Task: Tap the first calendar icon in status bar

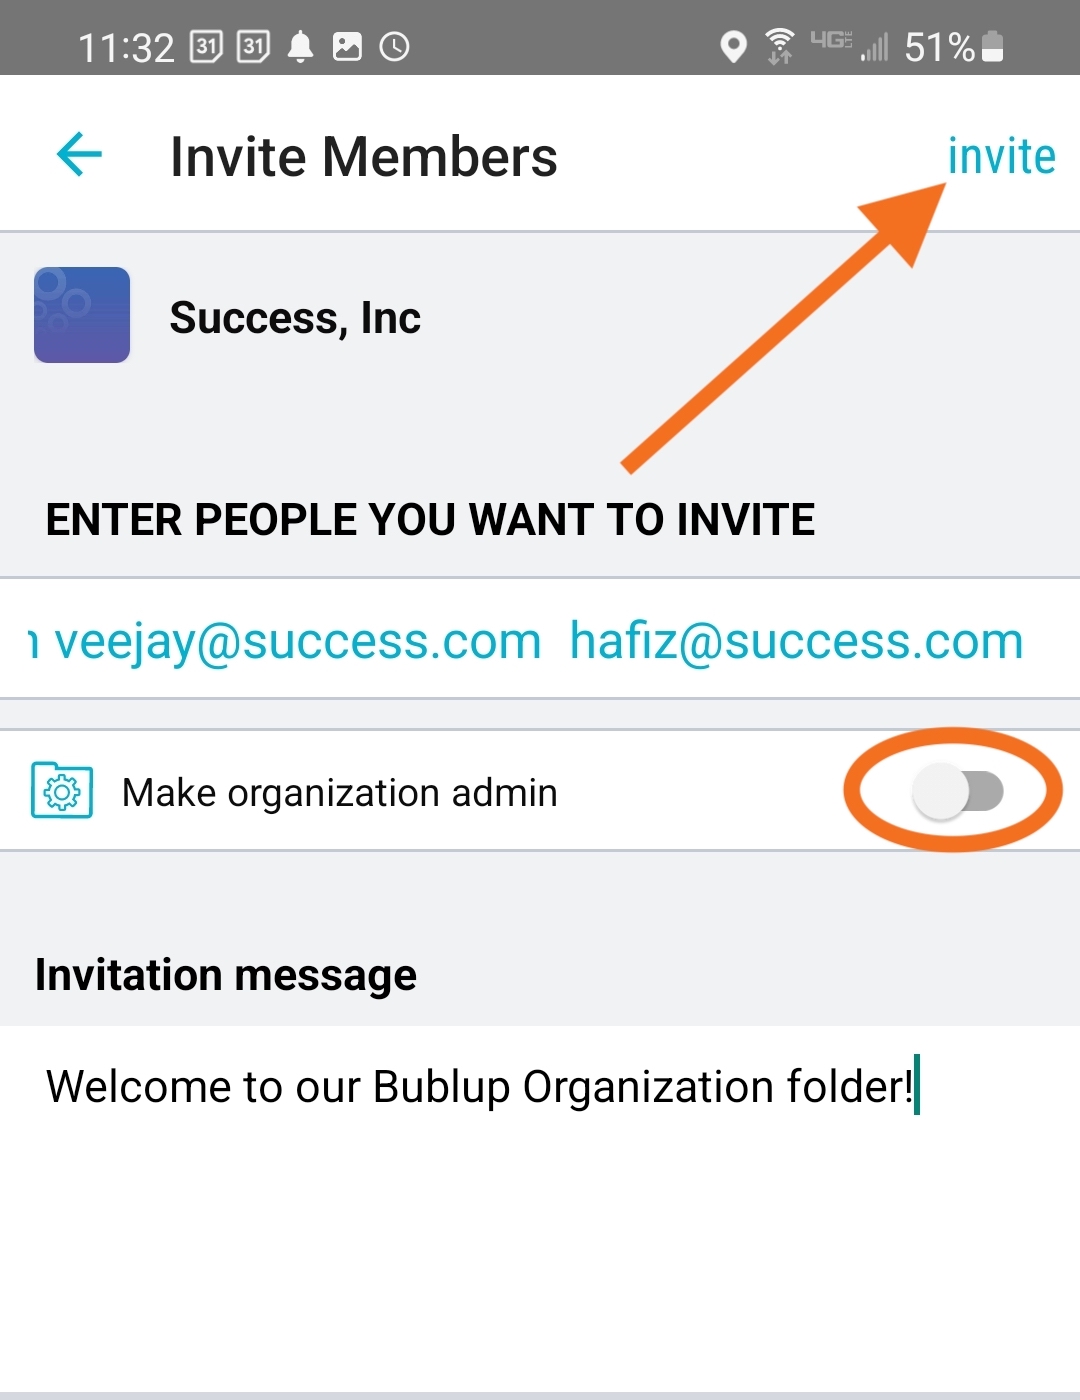Action: 206,46
